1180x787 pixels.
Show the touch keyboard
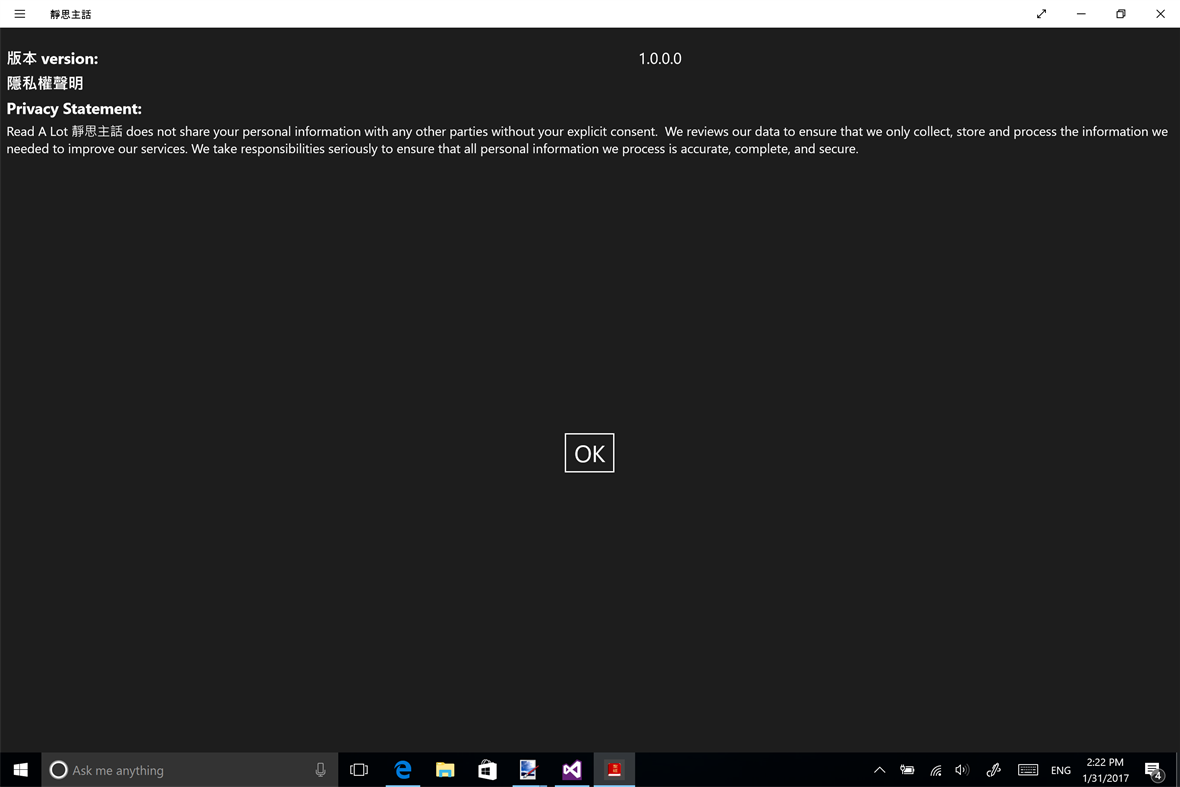(x=1028, y=770)
